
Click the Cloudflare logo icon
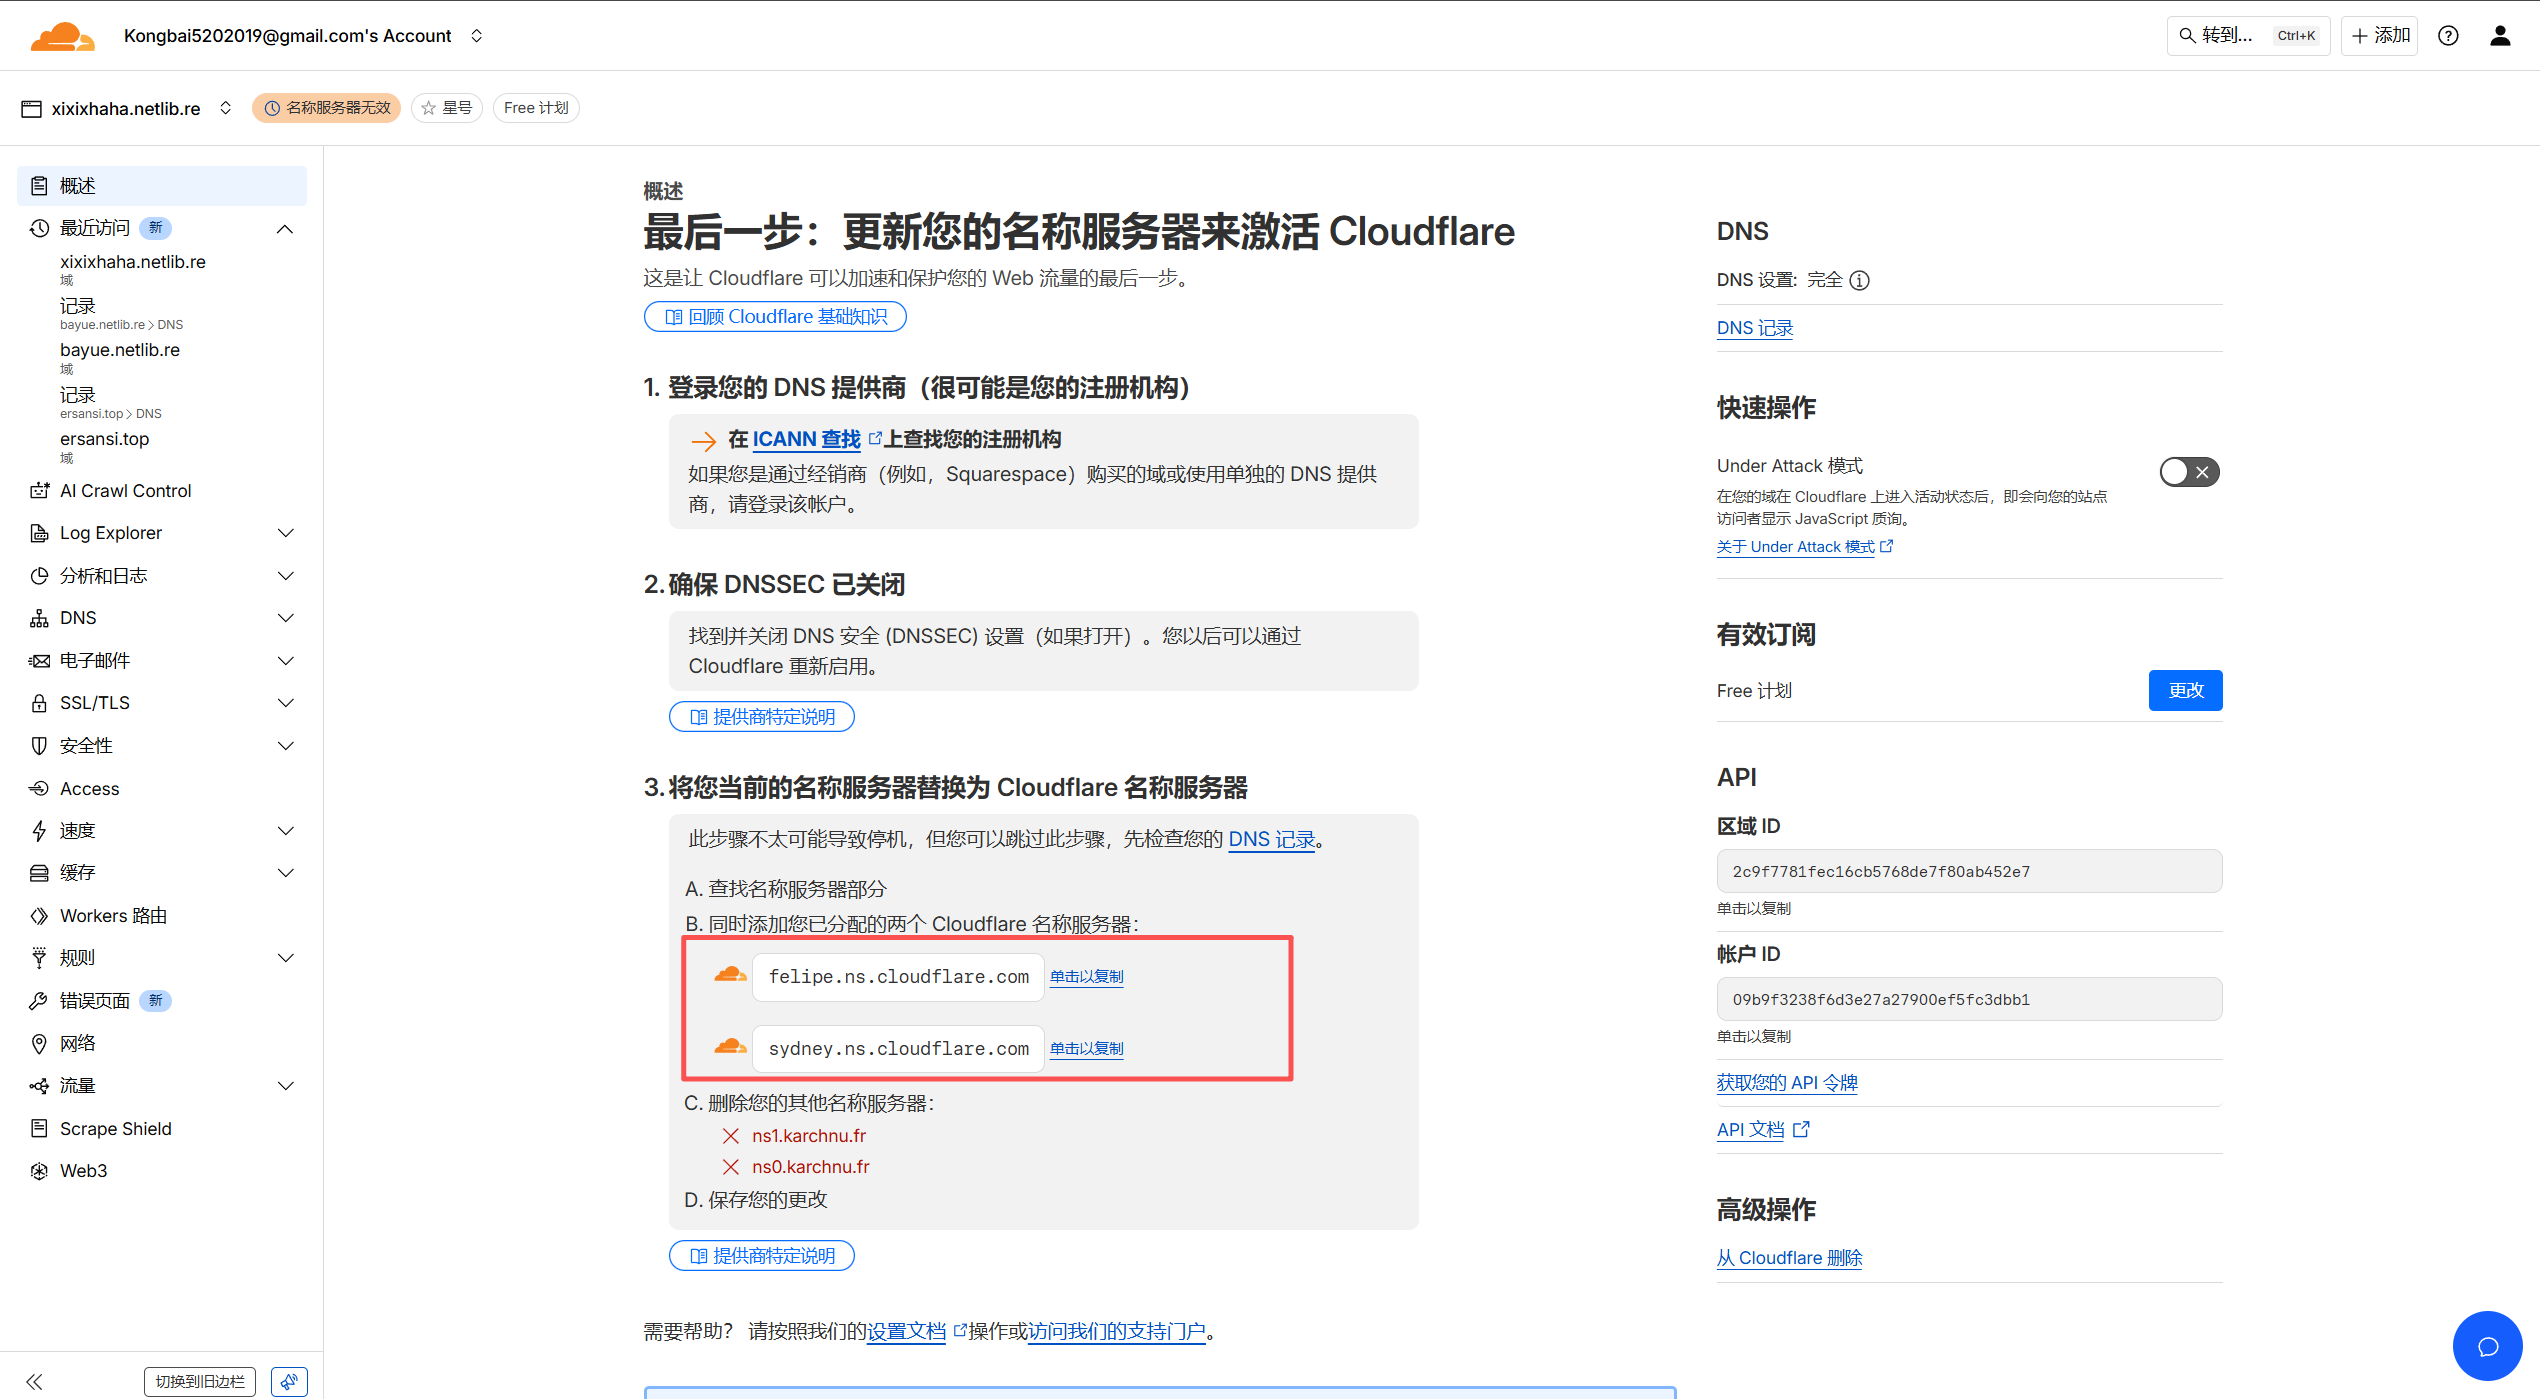point(62,36)
